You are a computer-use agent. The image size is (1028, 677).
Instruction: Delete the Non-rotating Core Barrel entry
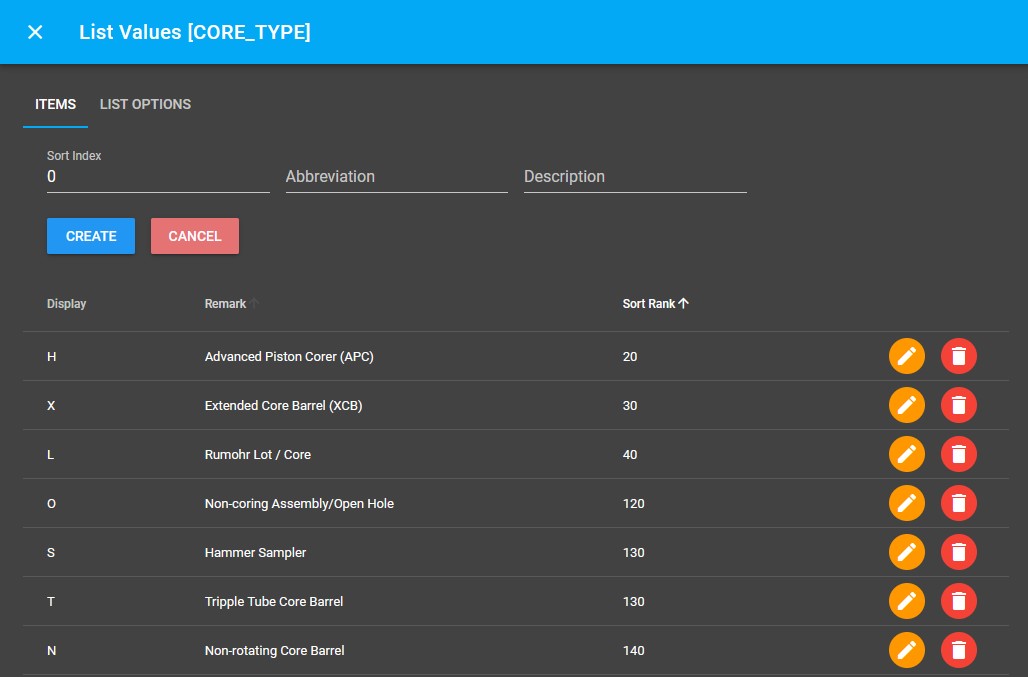(958, 650)
